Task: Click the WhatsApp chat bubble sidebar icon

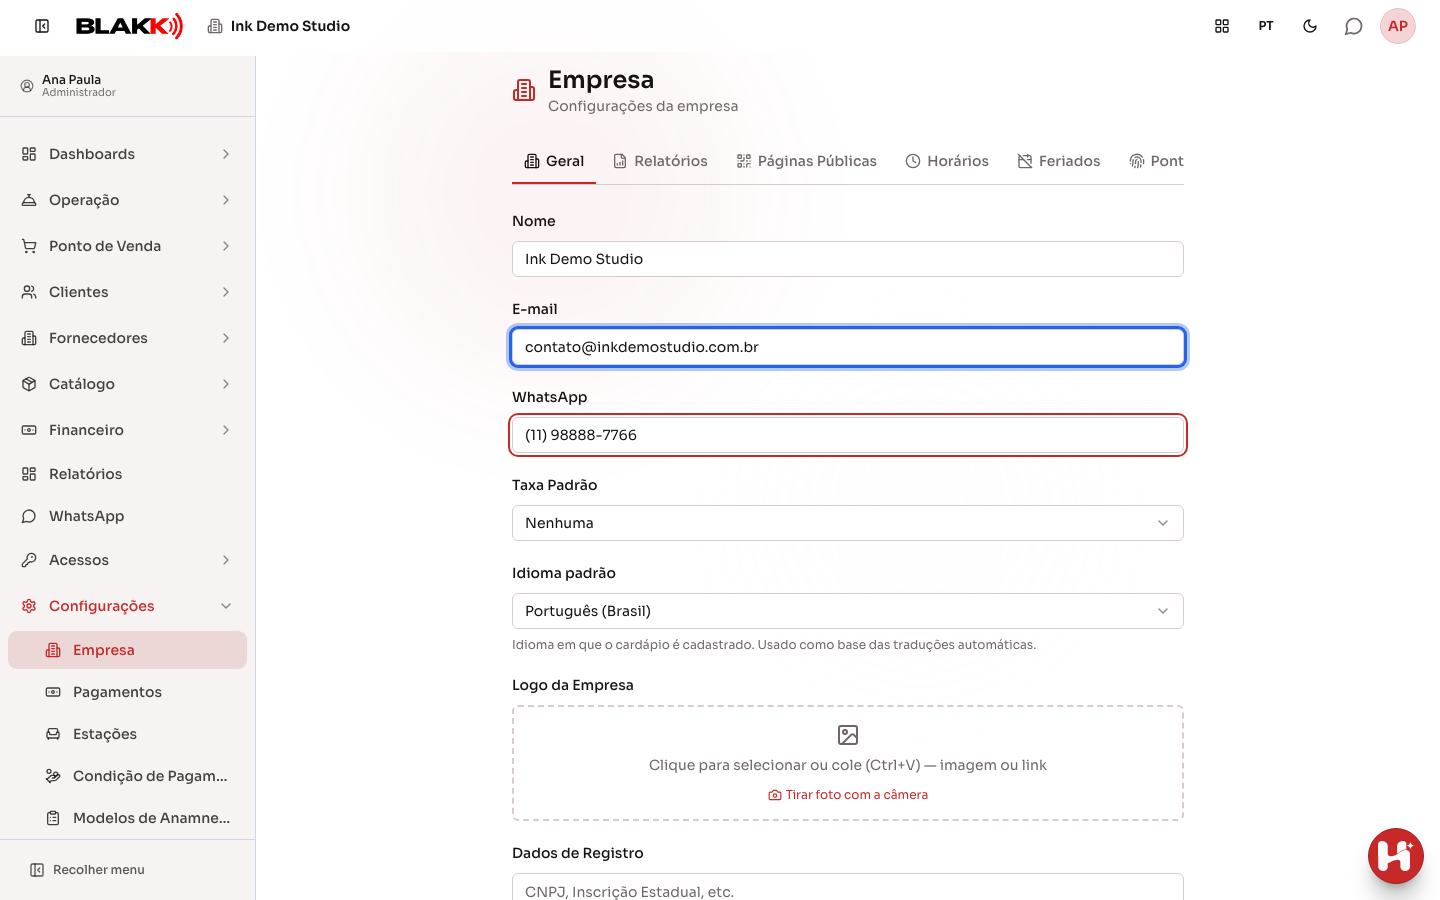Action: coord(29,516)
